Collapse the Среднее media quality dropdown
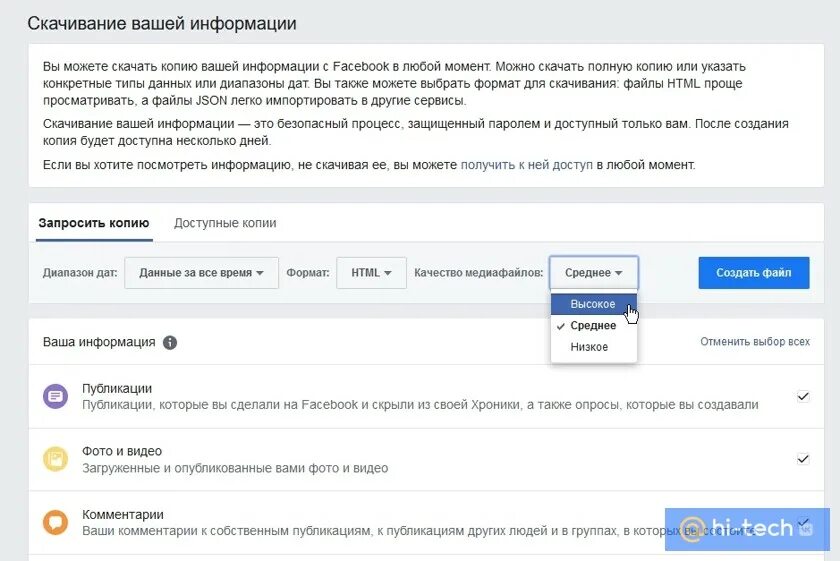840x561 pixels. (x=594, y=273)
